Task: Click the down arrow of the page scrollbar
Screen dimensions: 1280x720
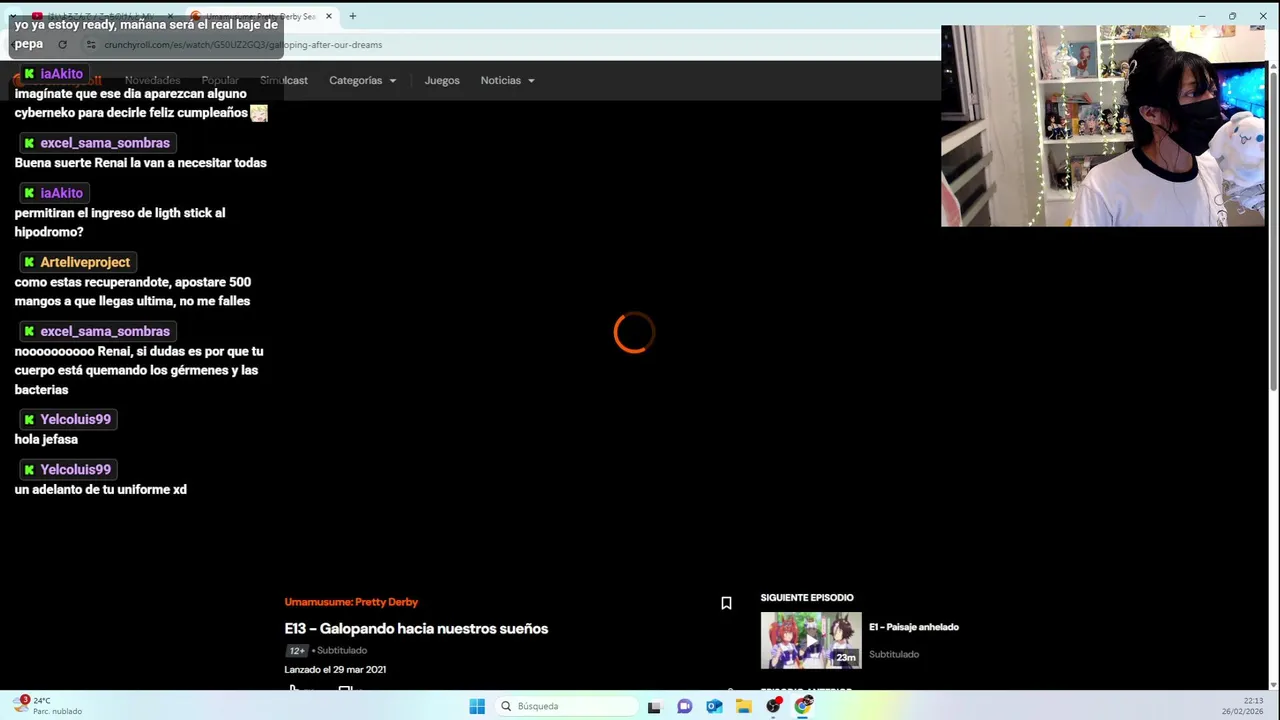Action: [x=1273, y=683]
